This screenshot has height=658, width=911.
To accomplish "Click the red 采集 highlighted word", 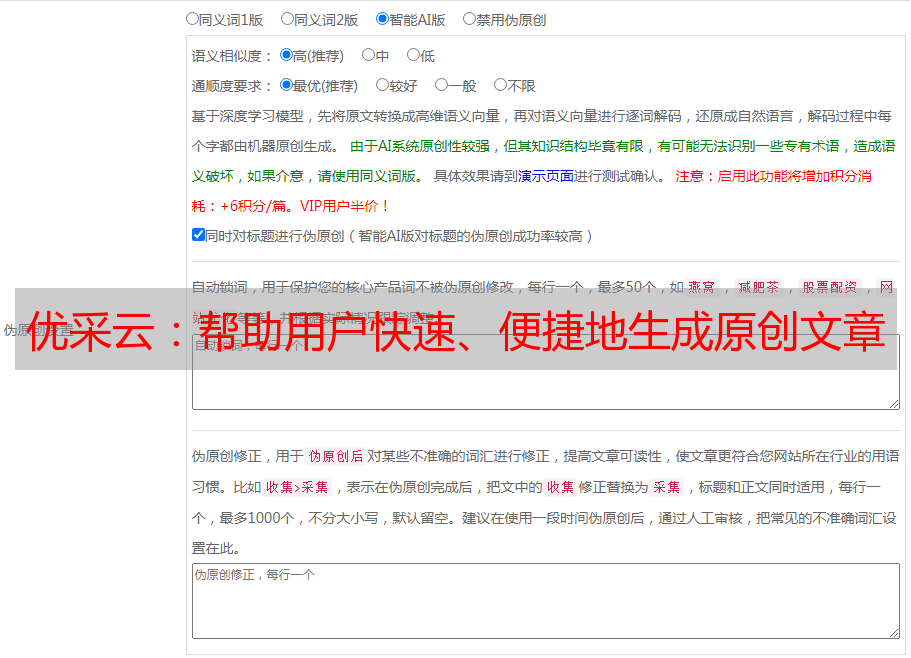I will [666, 487].
